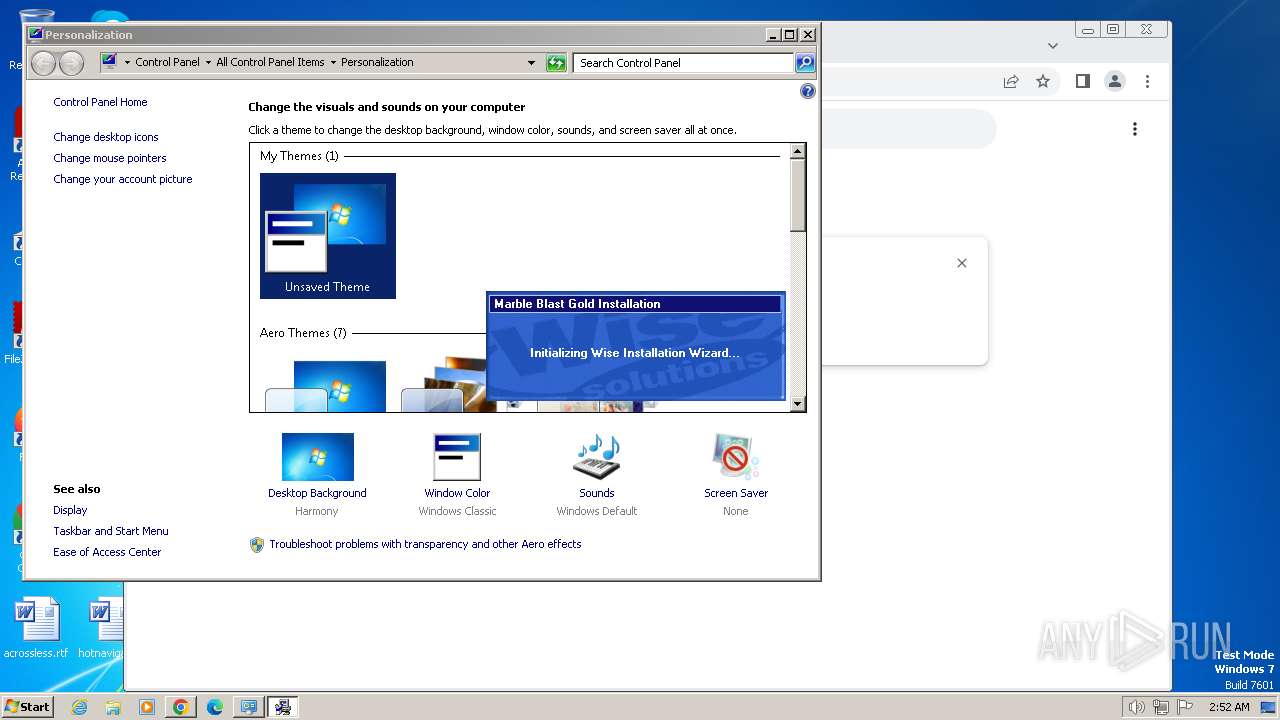Open address bar history dropdown
Image resolution: width=1280 pixels, height=720 pixels.
pos(531,63)
